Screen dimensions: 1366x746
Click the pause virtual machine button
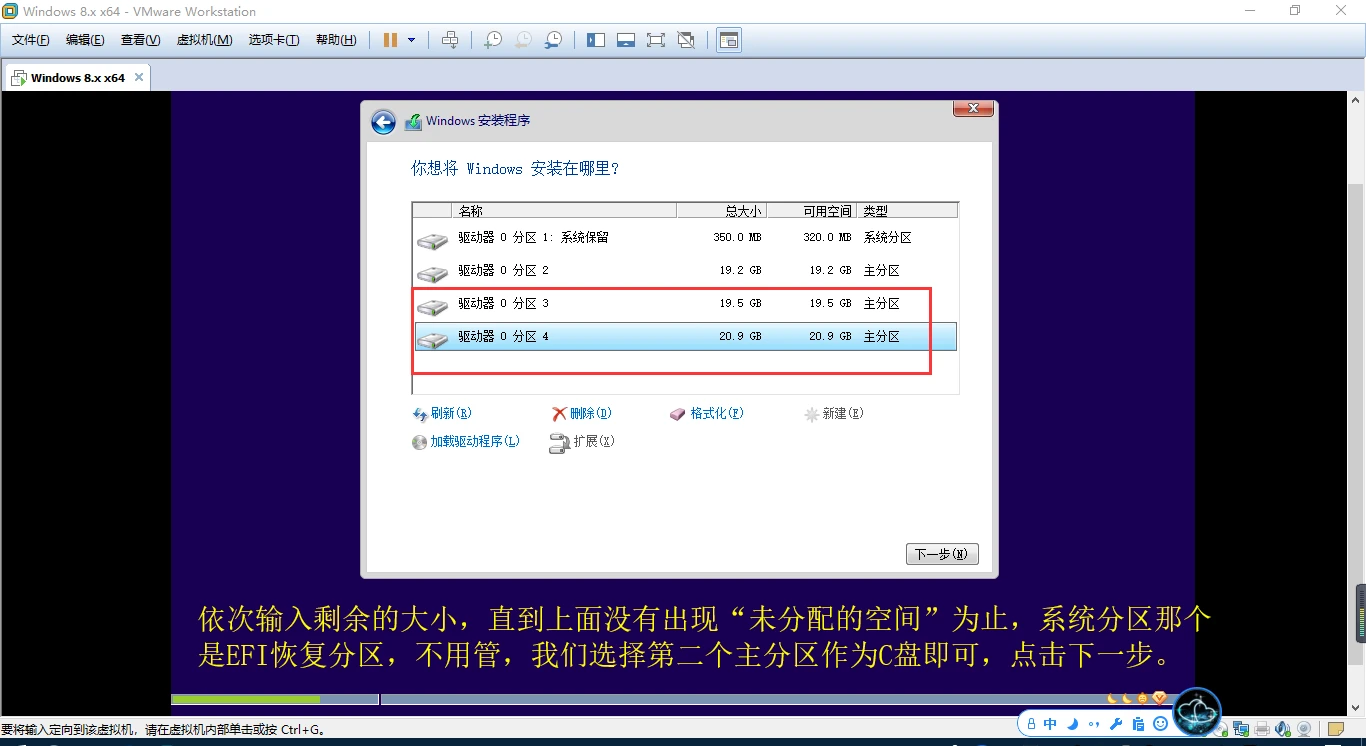click(x=390, y=40)
